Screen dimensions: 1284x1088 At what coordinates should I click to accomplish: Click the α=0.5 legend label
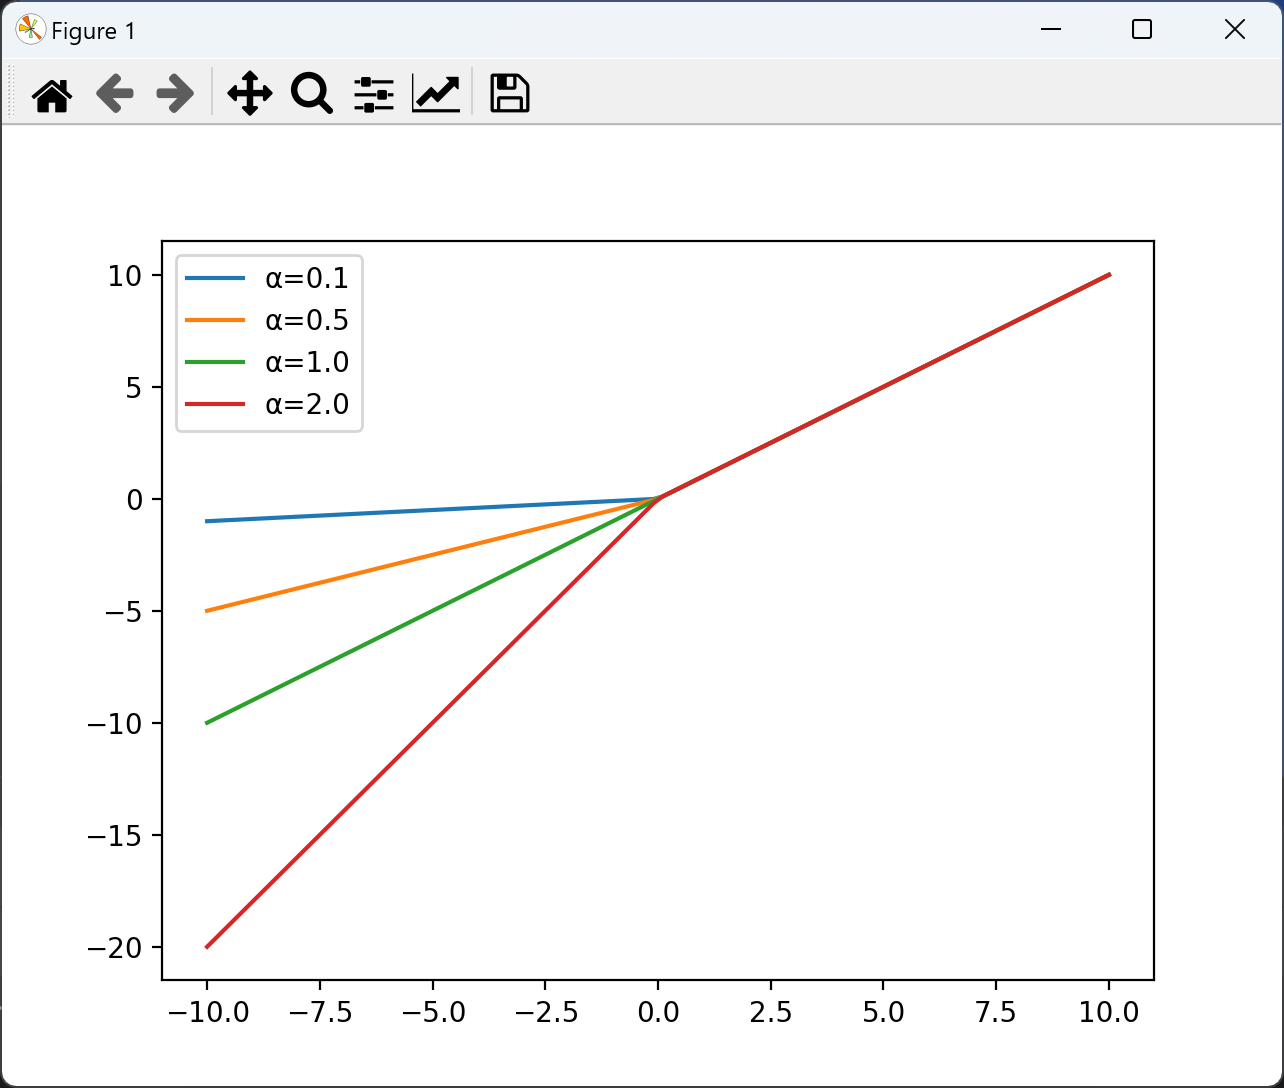coord(307,320)
